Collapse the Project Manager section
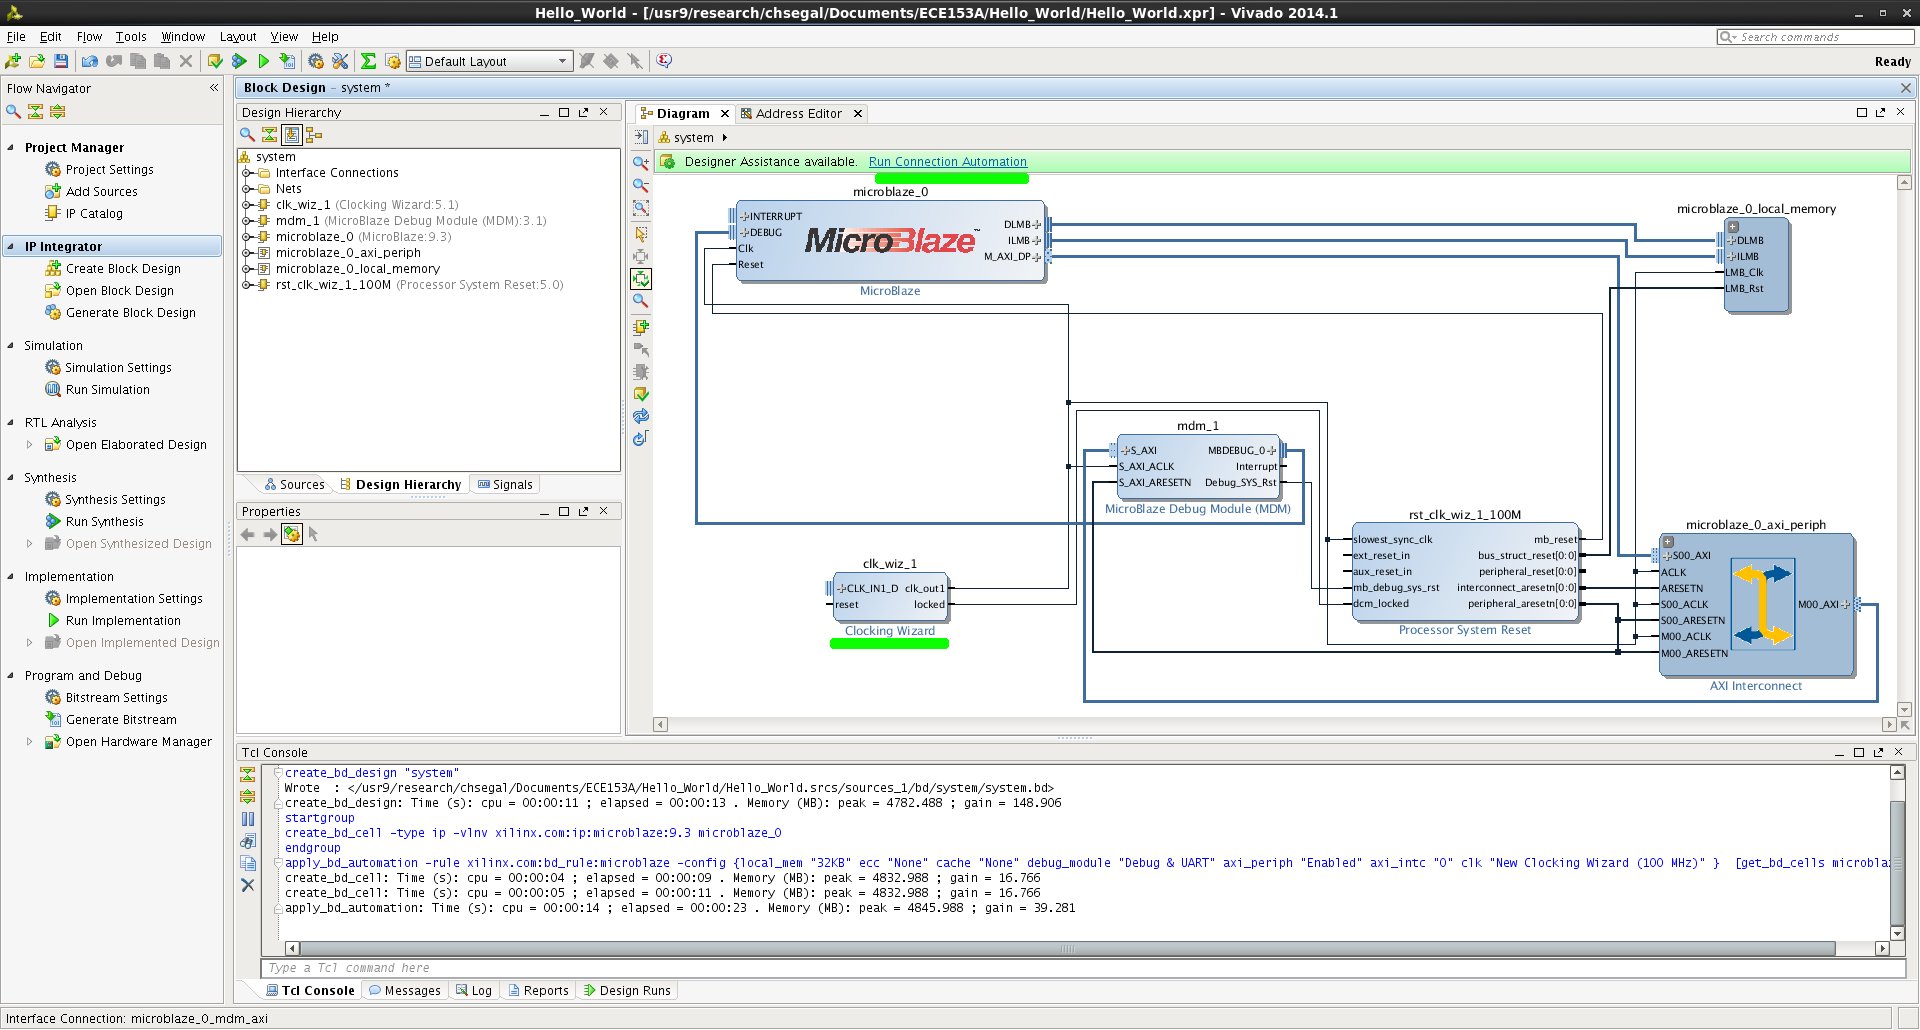Image resolution: width=1920 pixels, height=1030 pixels. 11,147
